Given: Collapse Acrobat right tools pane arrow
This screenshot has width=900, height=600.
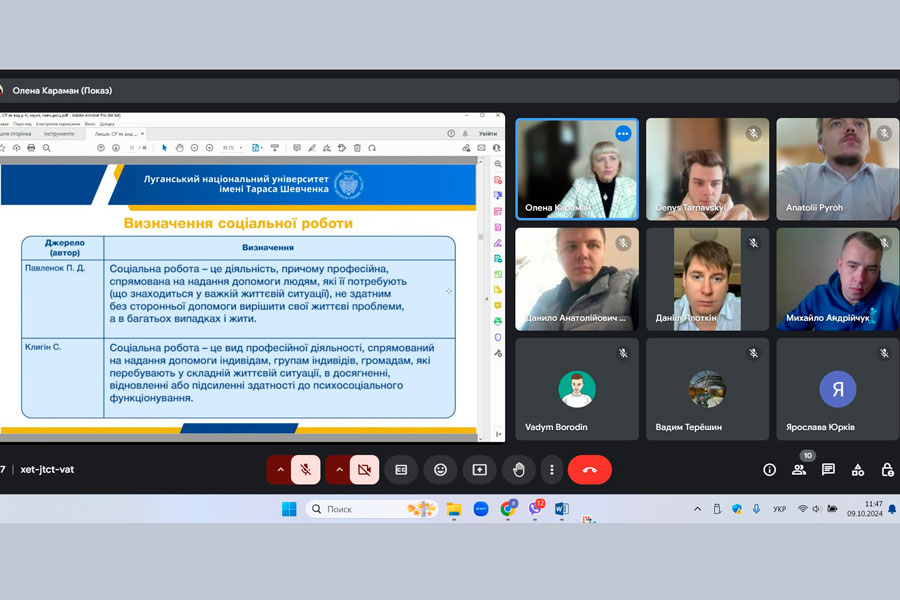Looking at the screenshot, I should (x=487, y=299).
